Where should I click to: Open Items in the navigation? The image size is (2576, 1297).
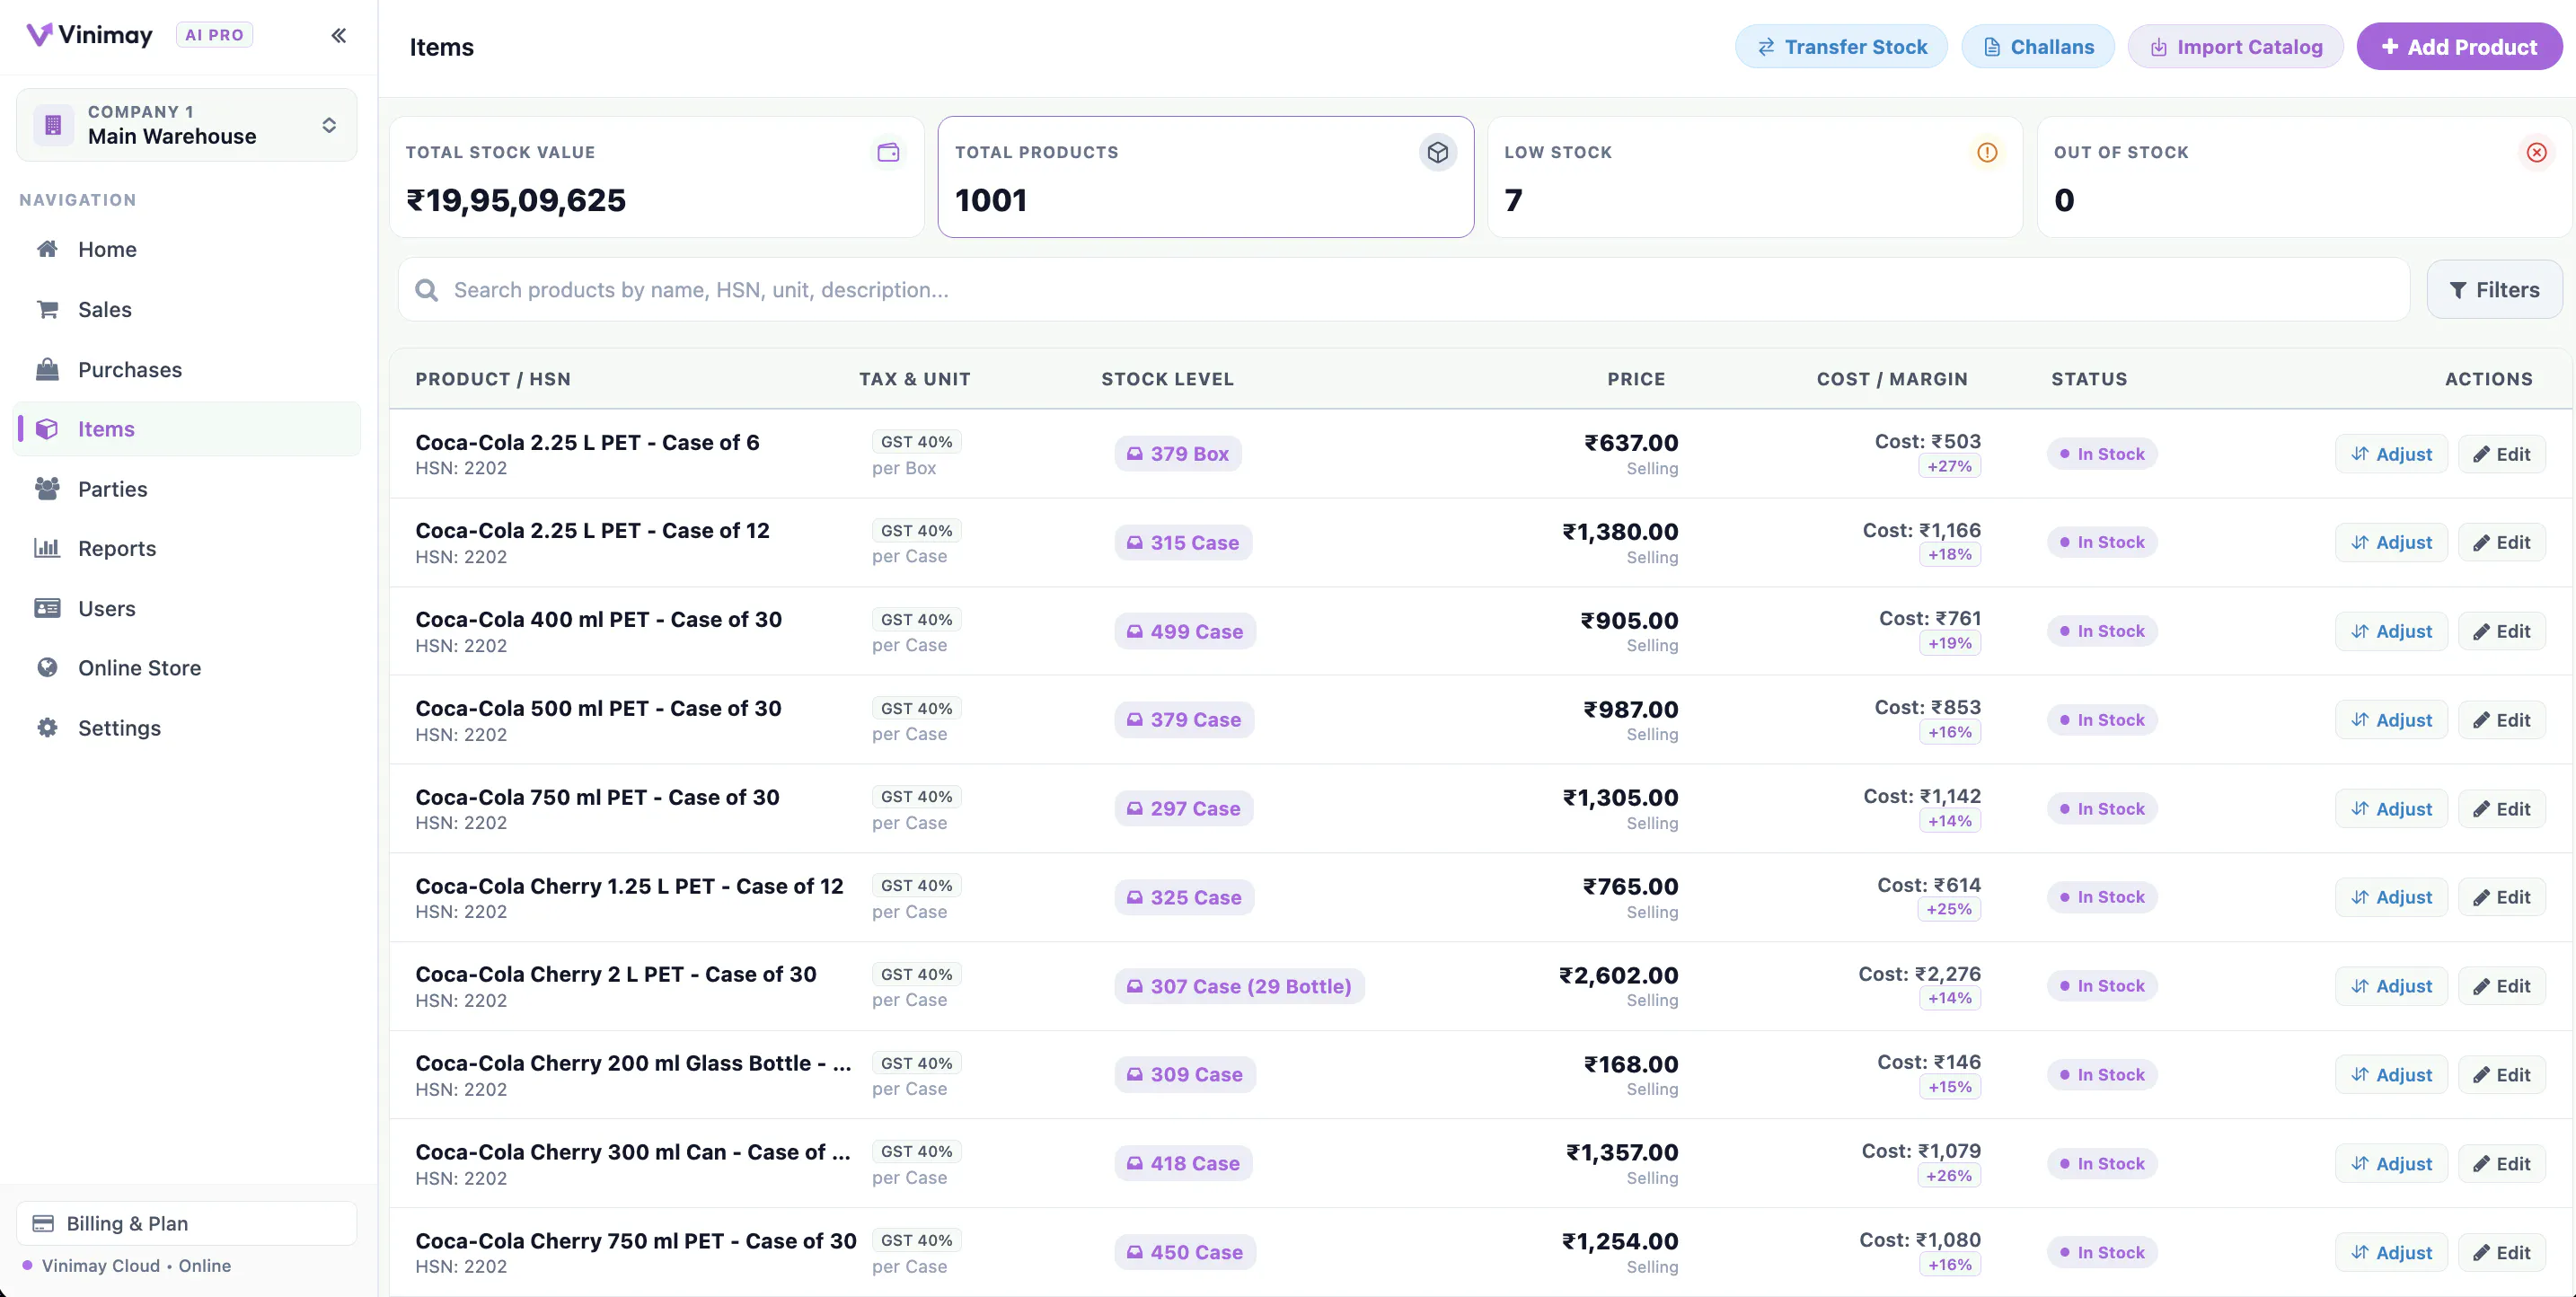click(x=187, y=429)
